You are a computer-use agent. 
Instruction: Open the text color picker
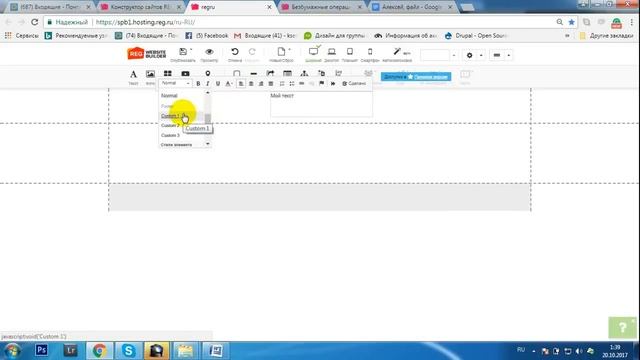(229, 84)
